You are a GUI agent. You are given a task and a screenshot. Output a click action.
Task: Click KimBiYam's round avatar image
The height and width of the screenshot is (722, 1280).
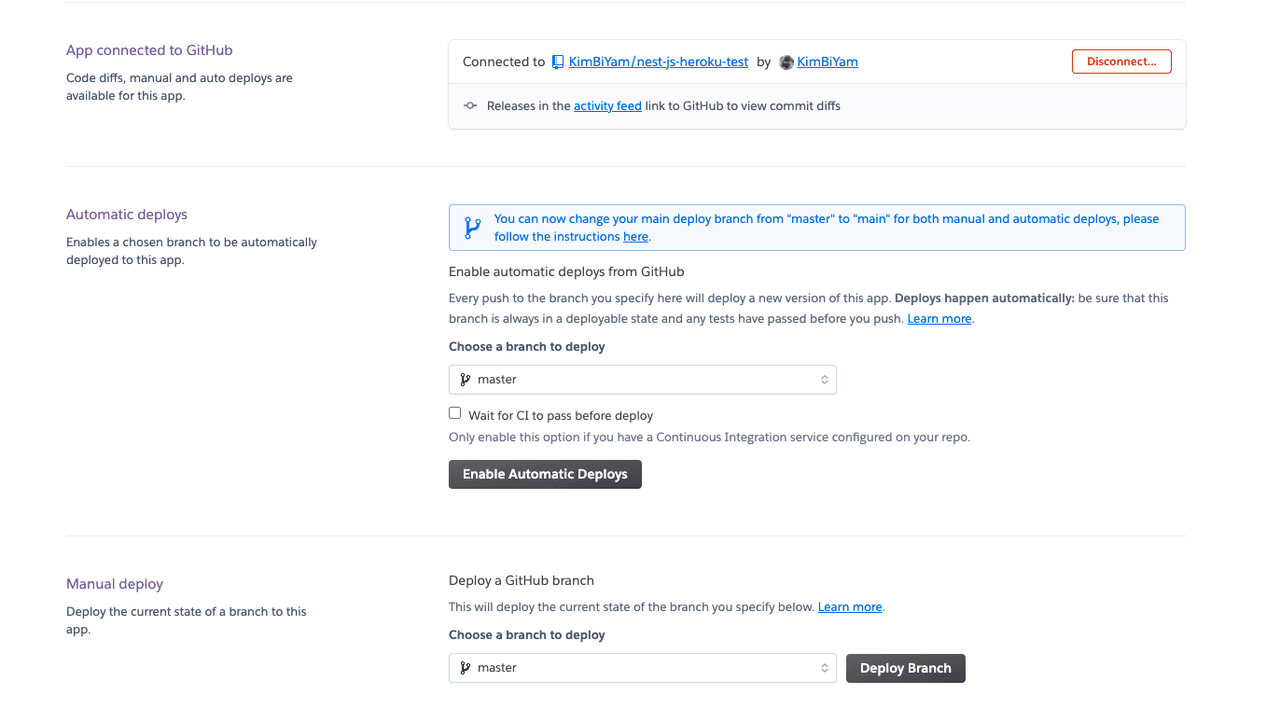786,62
